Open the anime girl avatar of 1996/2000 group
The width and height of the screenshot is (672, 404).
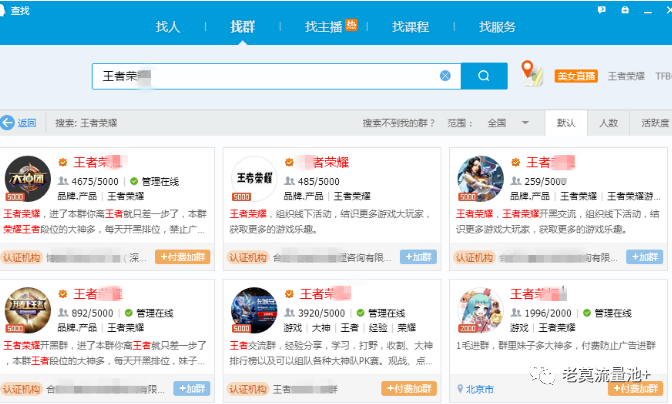pos(480,310)
